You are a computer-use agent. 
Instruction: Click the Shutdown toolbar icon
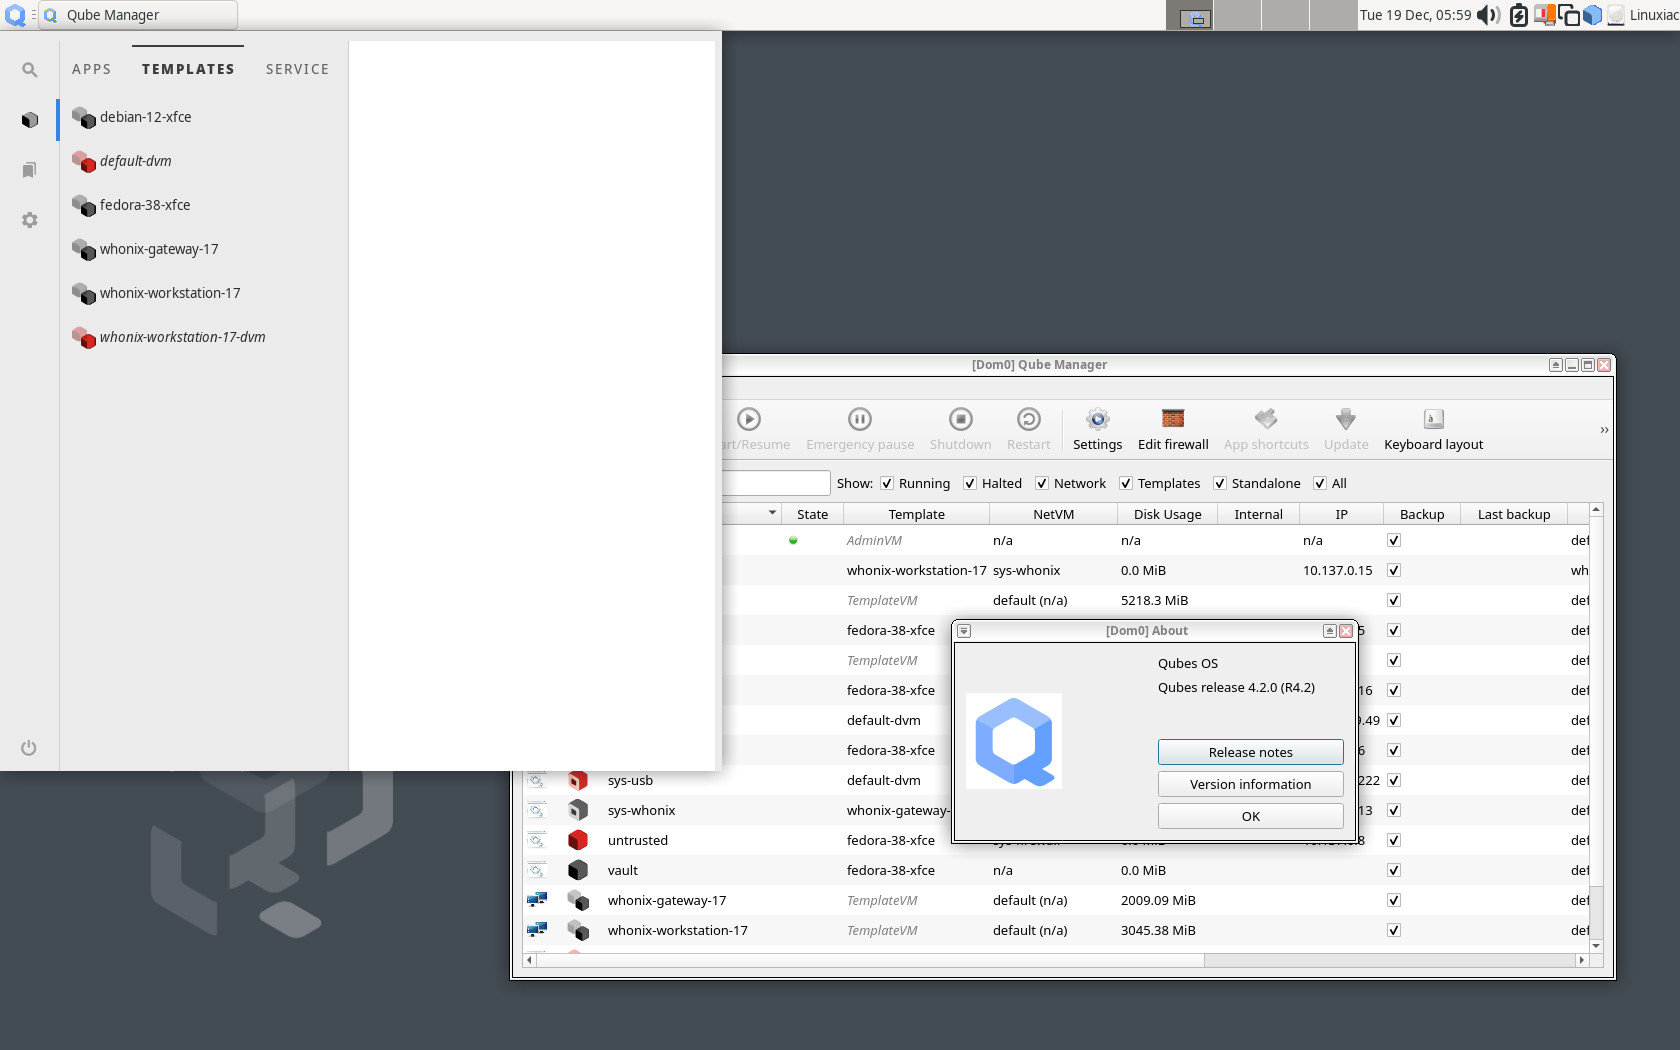tap(961, 419)
